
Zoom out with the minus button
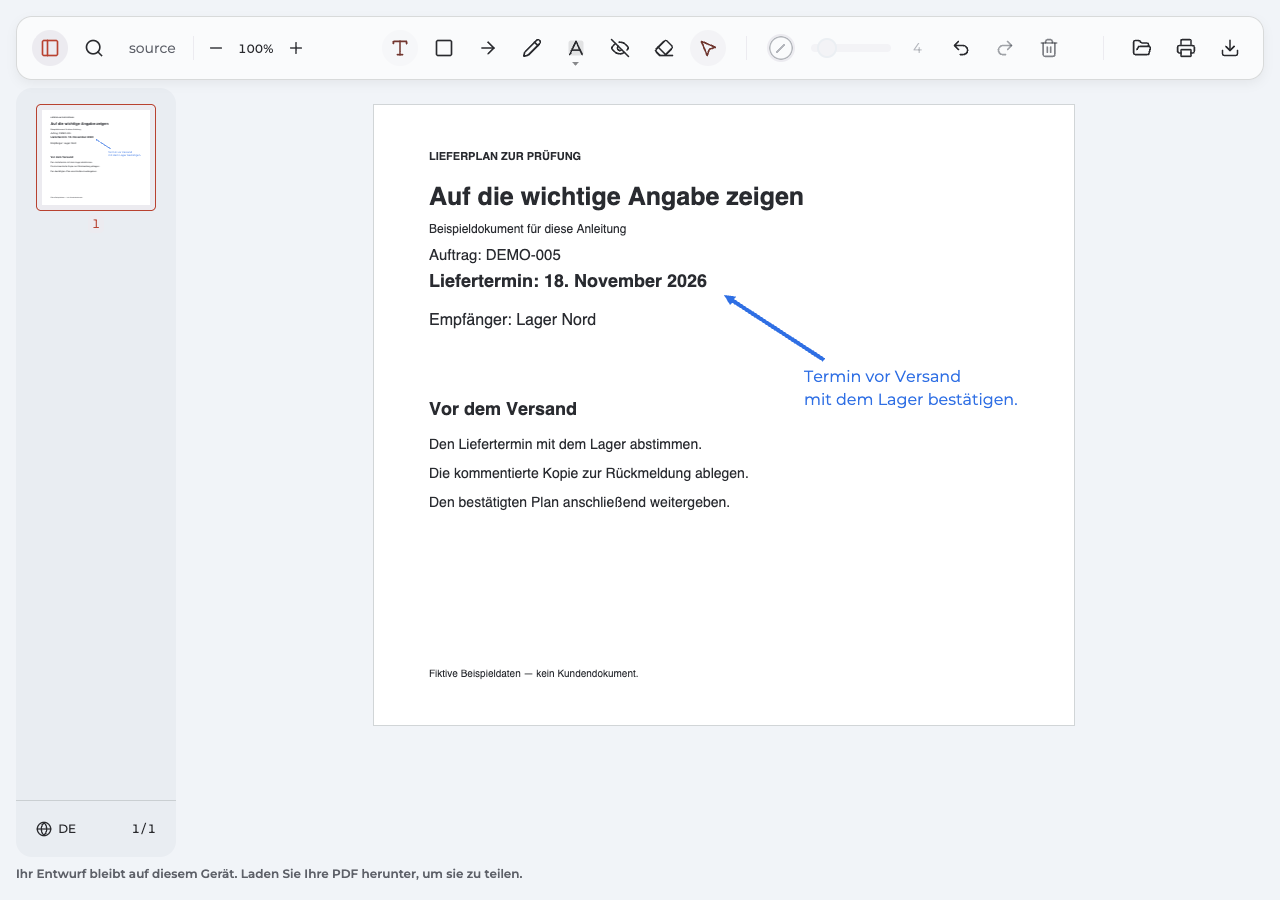[x=216, y=48]
